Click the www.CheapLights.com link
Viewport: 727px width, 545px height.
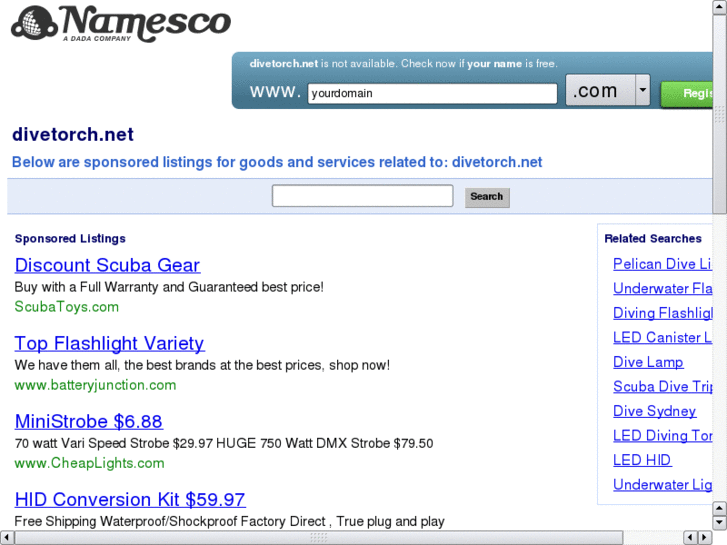(x=89, y=463)
